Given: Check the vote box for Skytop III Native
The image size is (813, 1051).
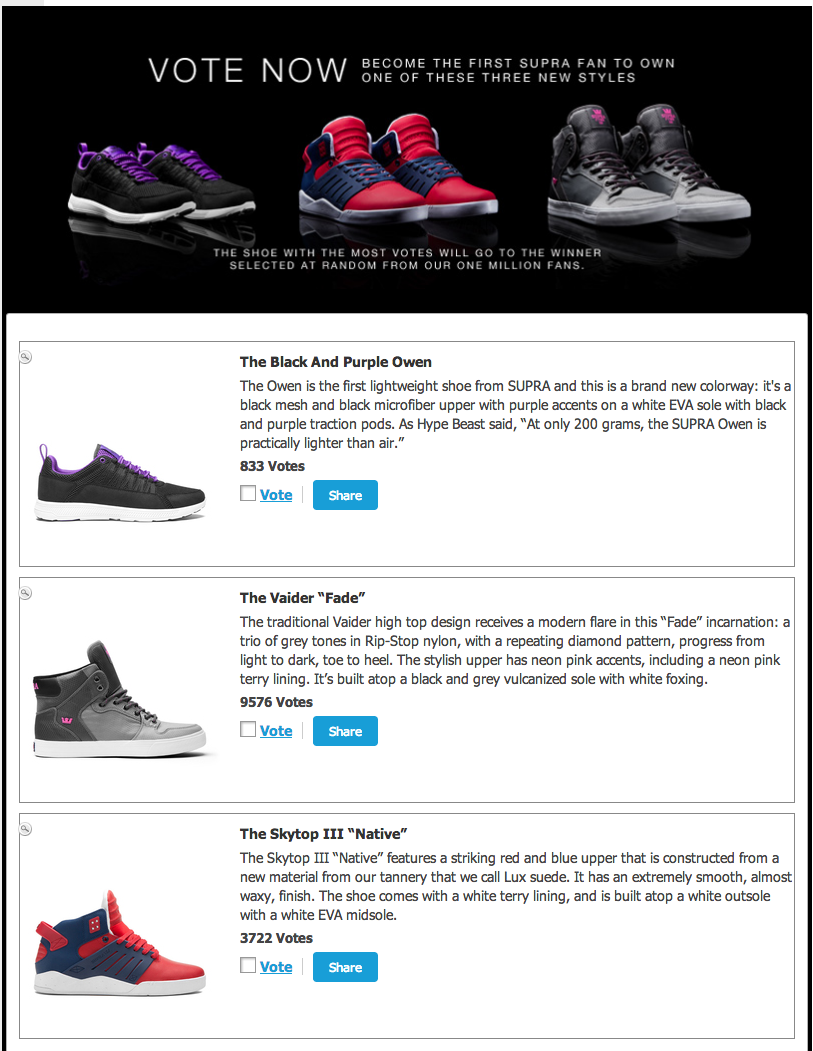Looking at the screenshot, I should [248, 965].
